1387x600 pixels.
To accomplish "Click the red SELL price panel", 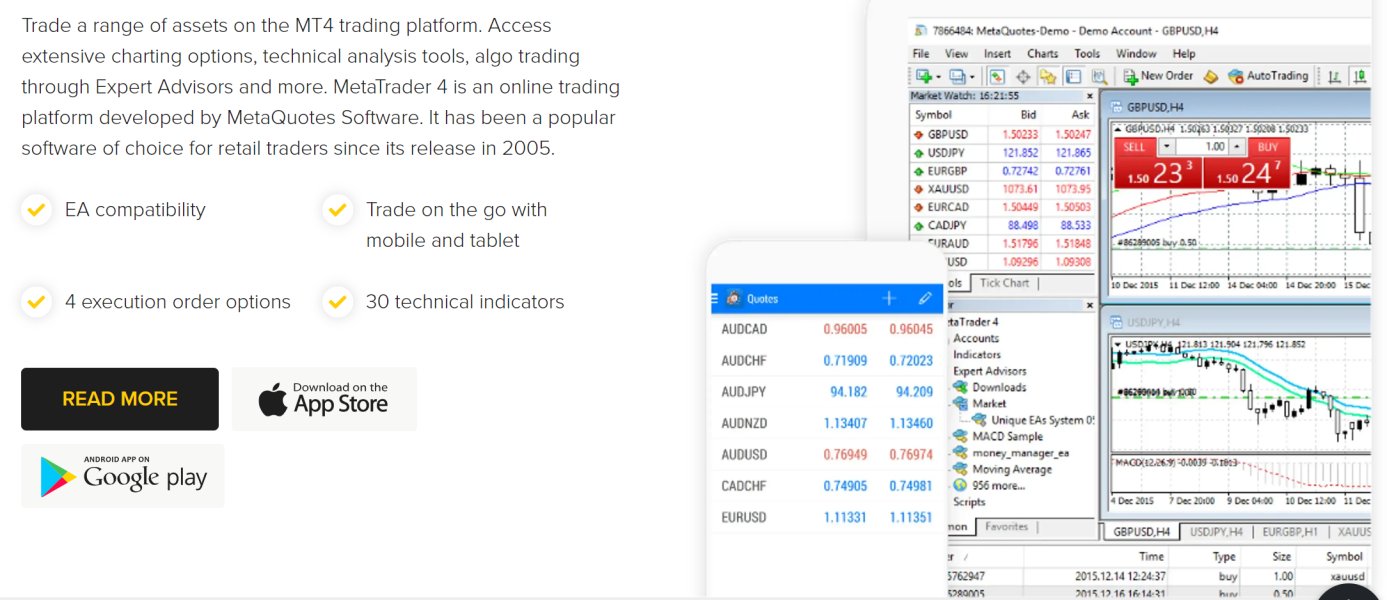I will tap(1157, 174).
